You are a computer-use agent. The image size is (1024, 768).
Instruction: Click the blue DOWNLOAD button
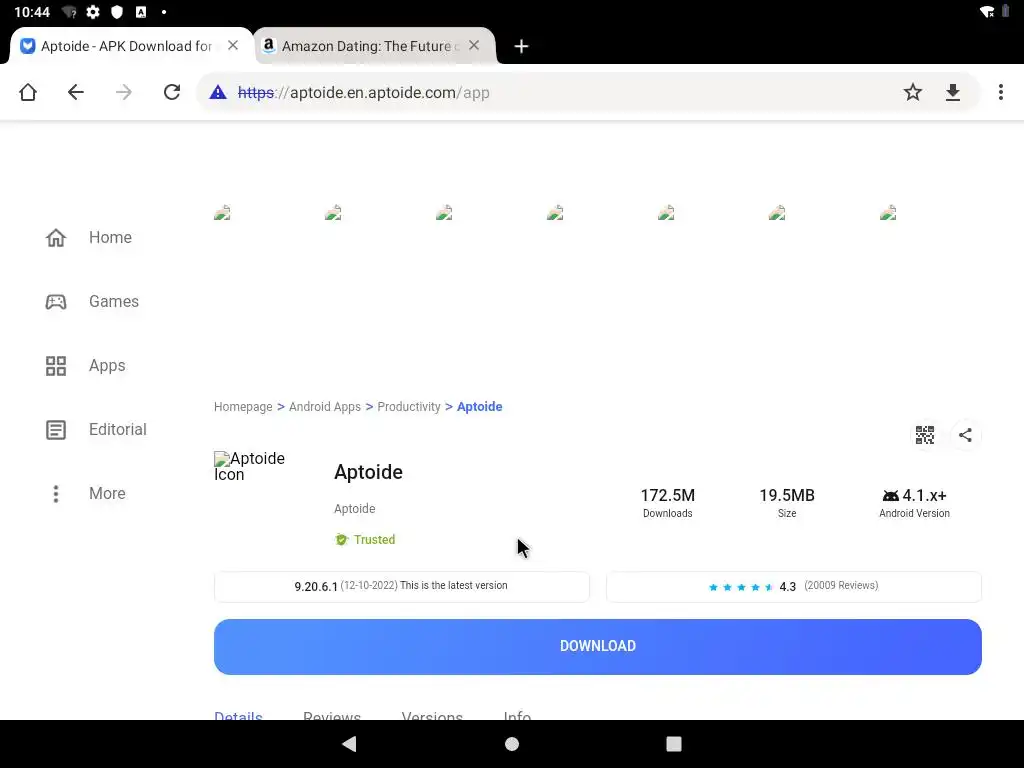[598, 647]
